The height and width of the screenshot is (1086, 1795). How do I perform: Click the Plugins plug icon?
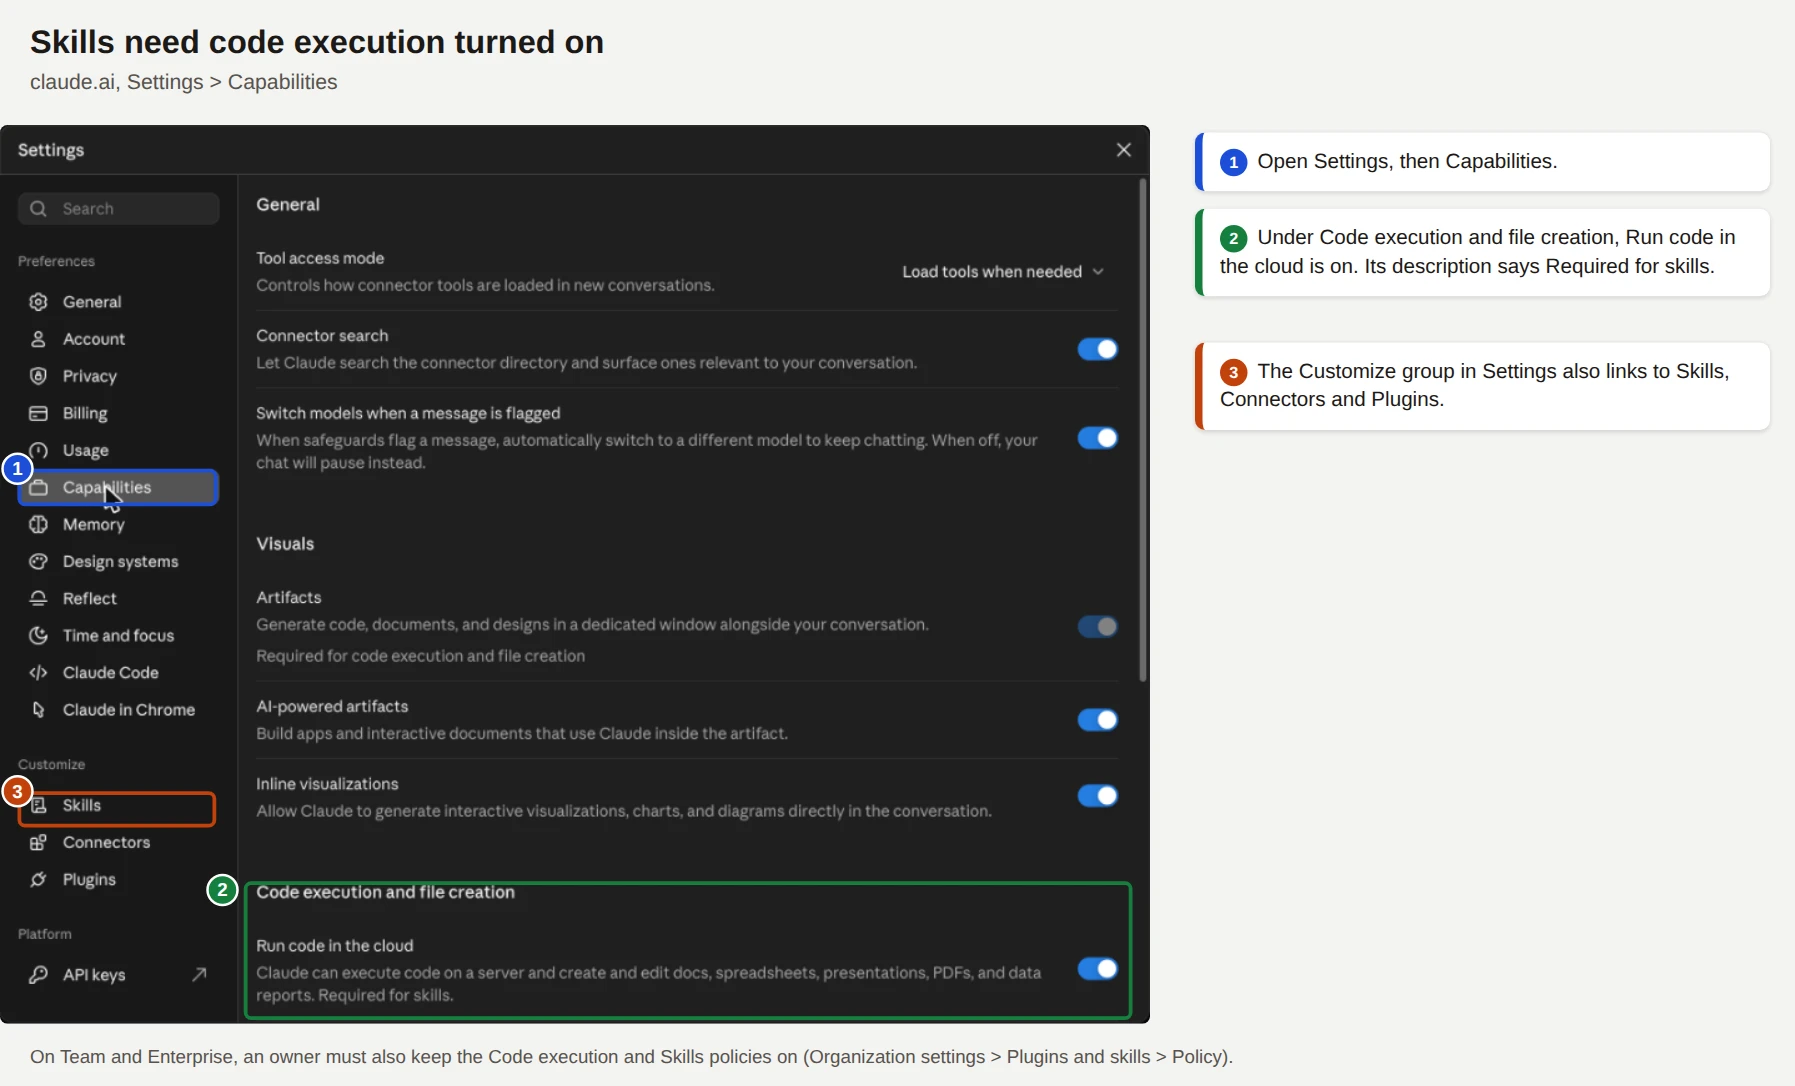pyautogui.click(x=39, y=879)
